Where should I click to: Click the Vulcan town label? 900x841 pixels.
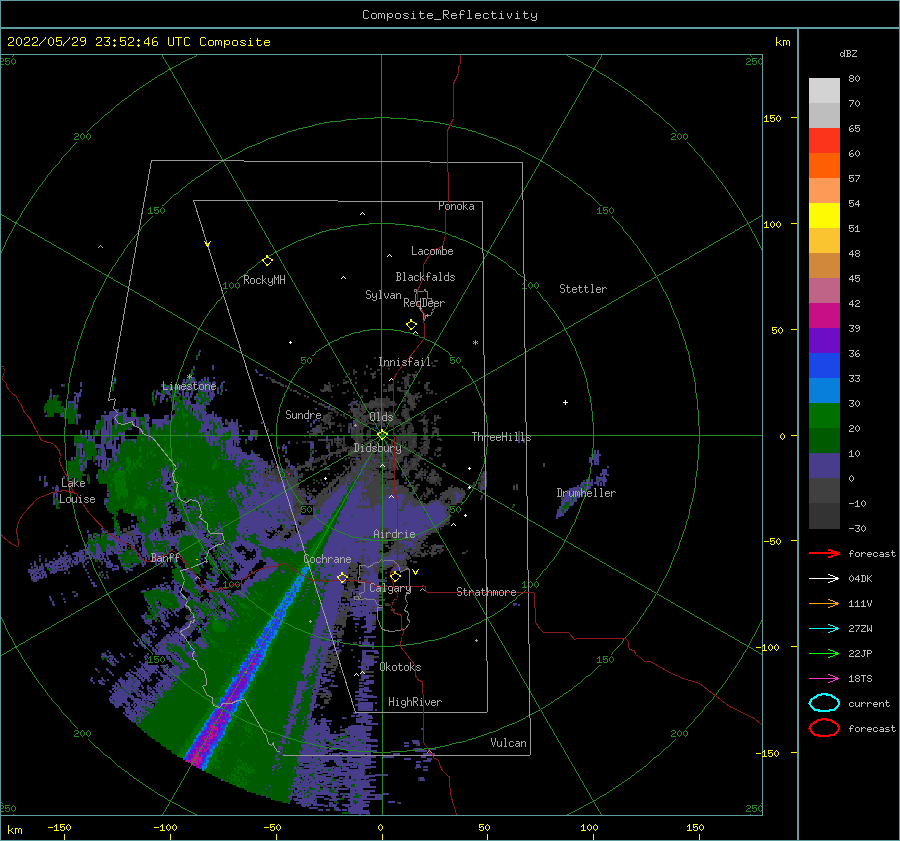click(x=509, y=743)
